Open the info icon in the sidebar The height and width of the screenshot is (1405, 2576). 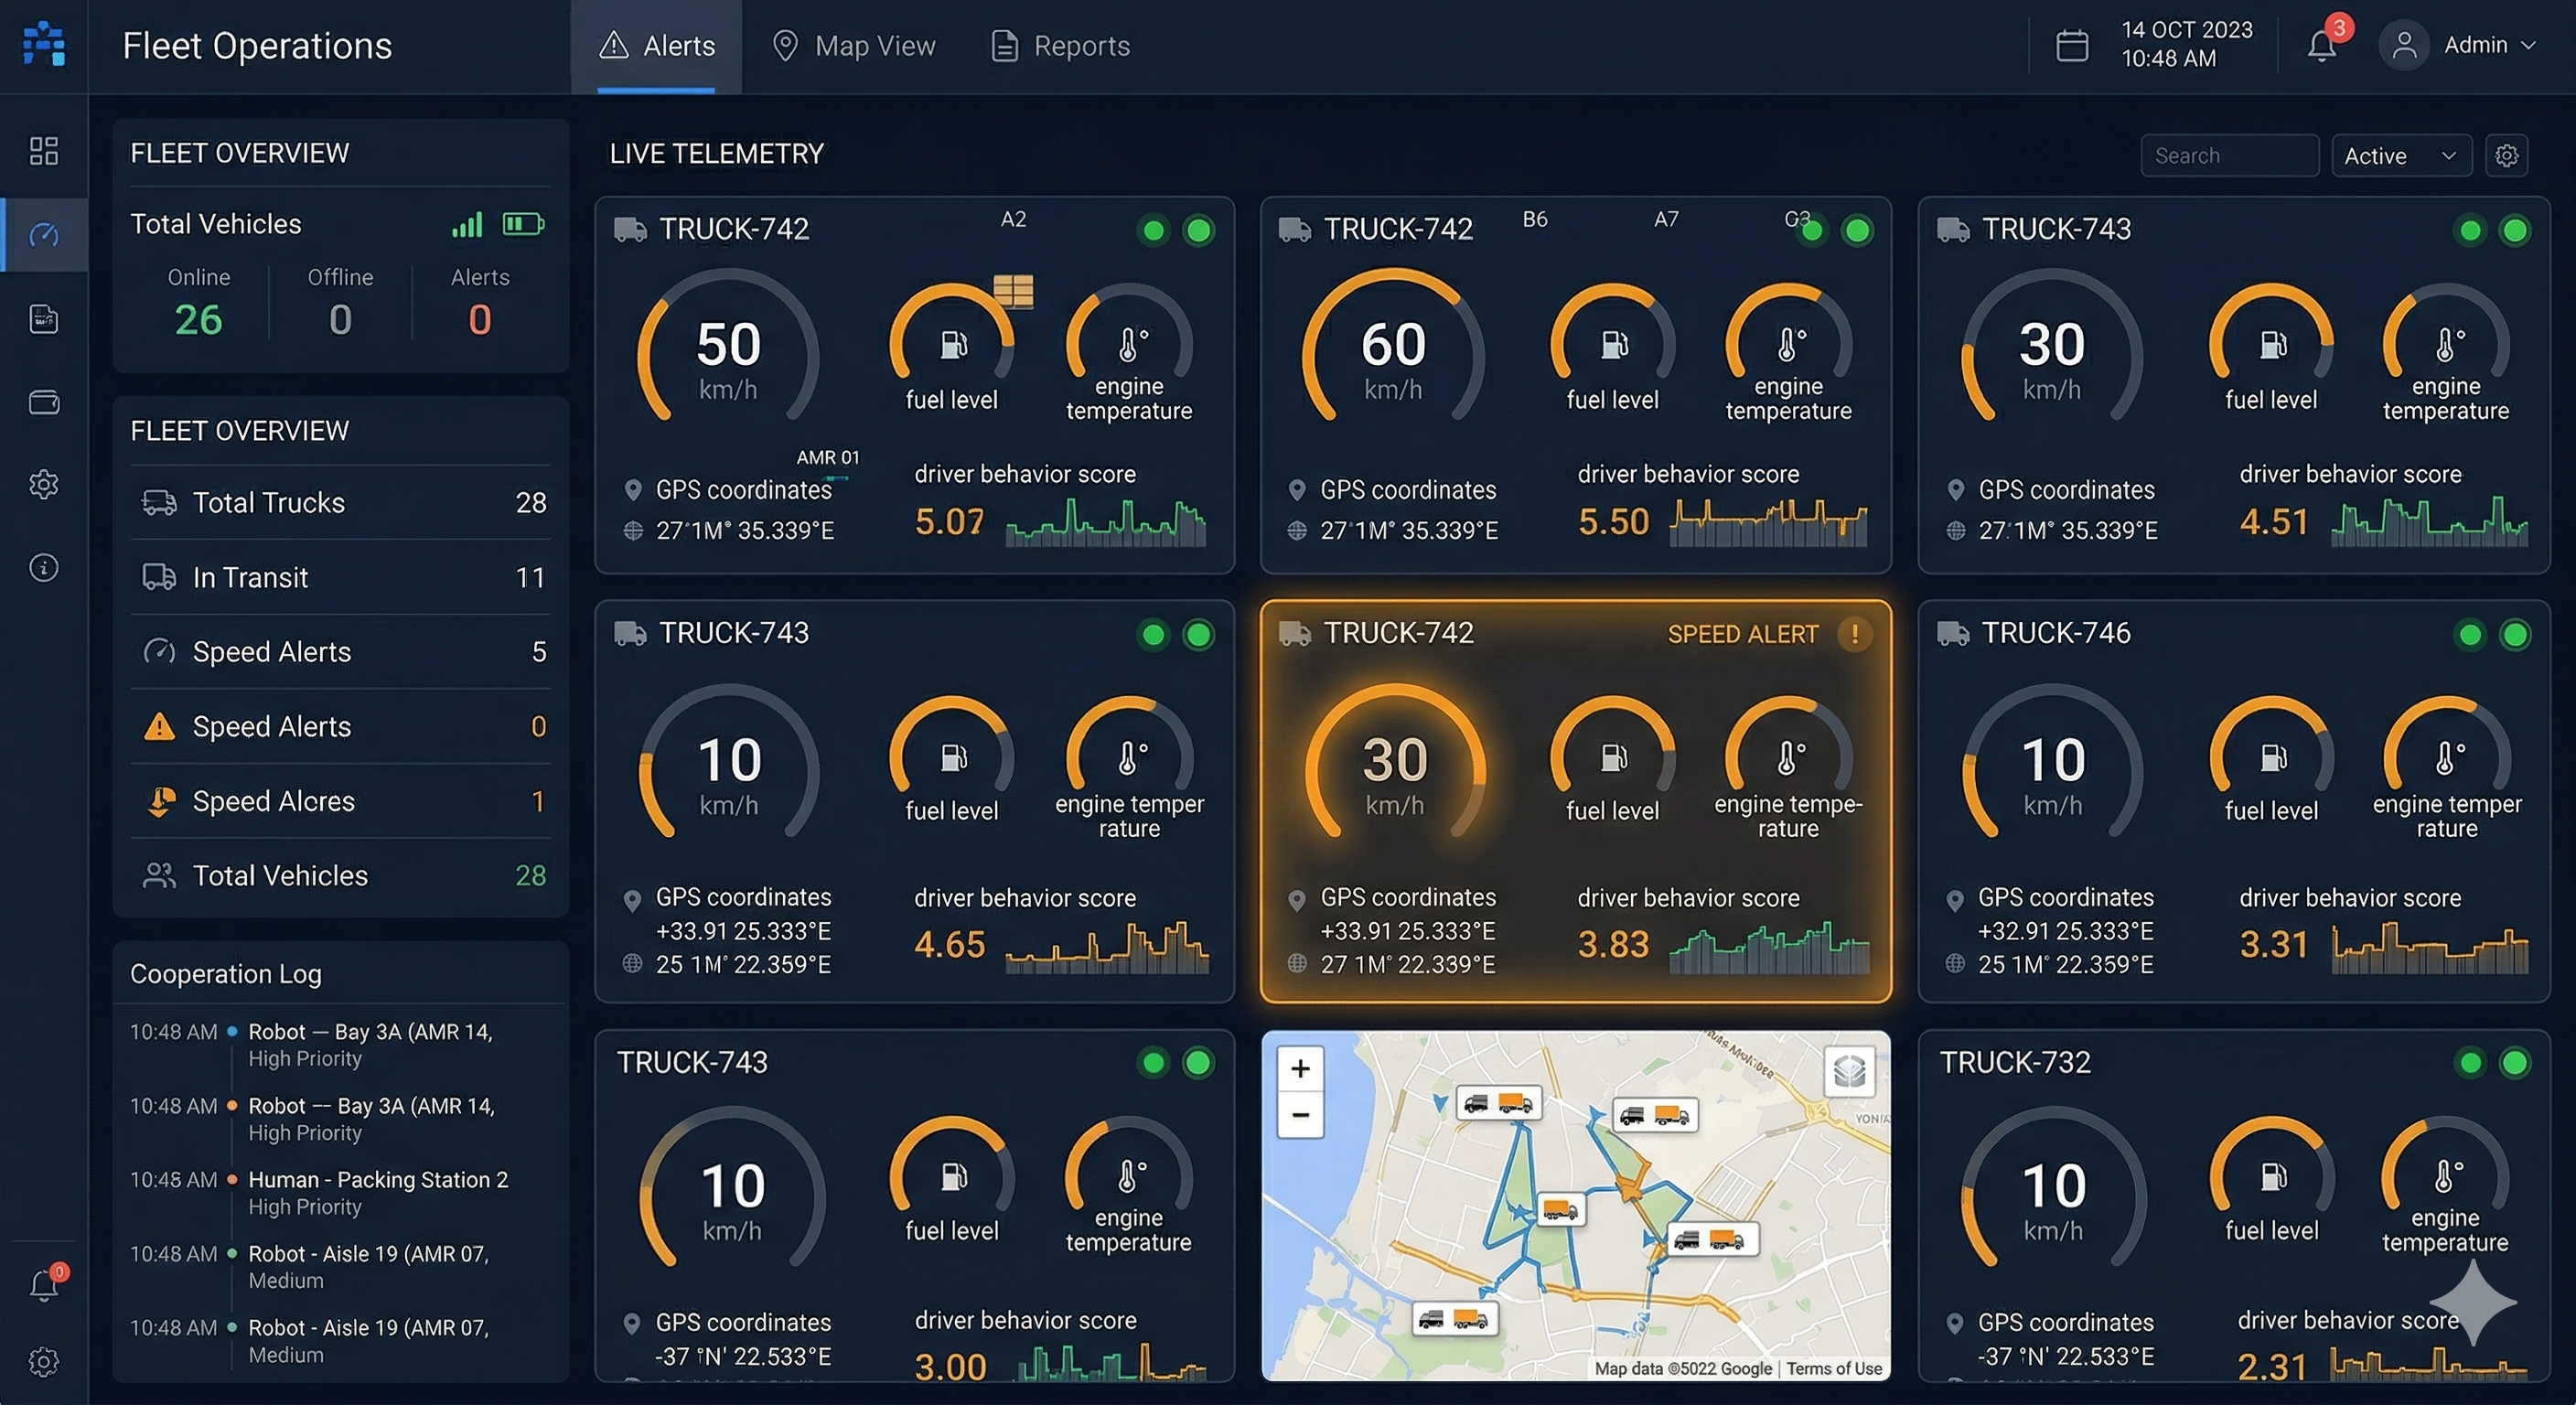pyautogui.click(x=44, y=568)
